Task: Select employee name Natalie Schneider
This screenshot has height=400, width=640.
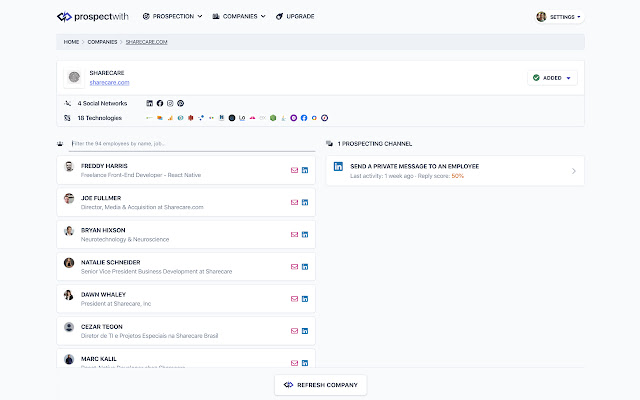Action: tap(111, 262)
